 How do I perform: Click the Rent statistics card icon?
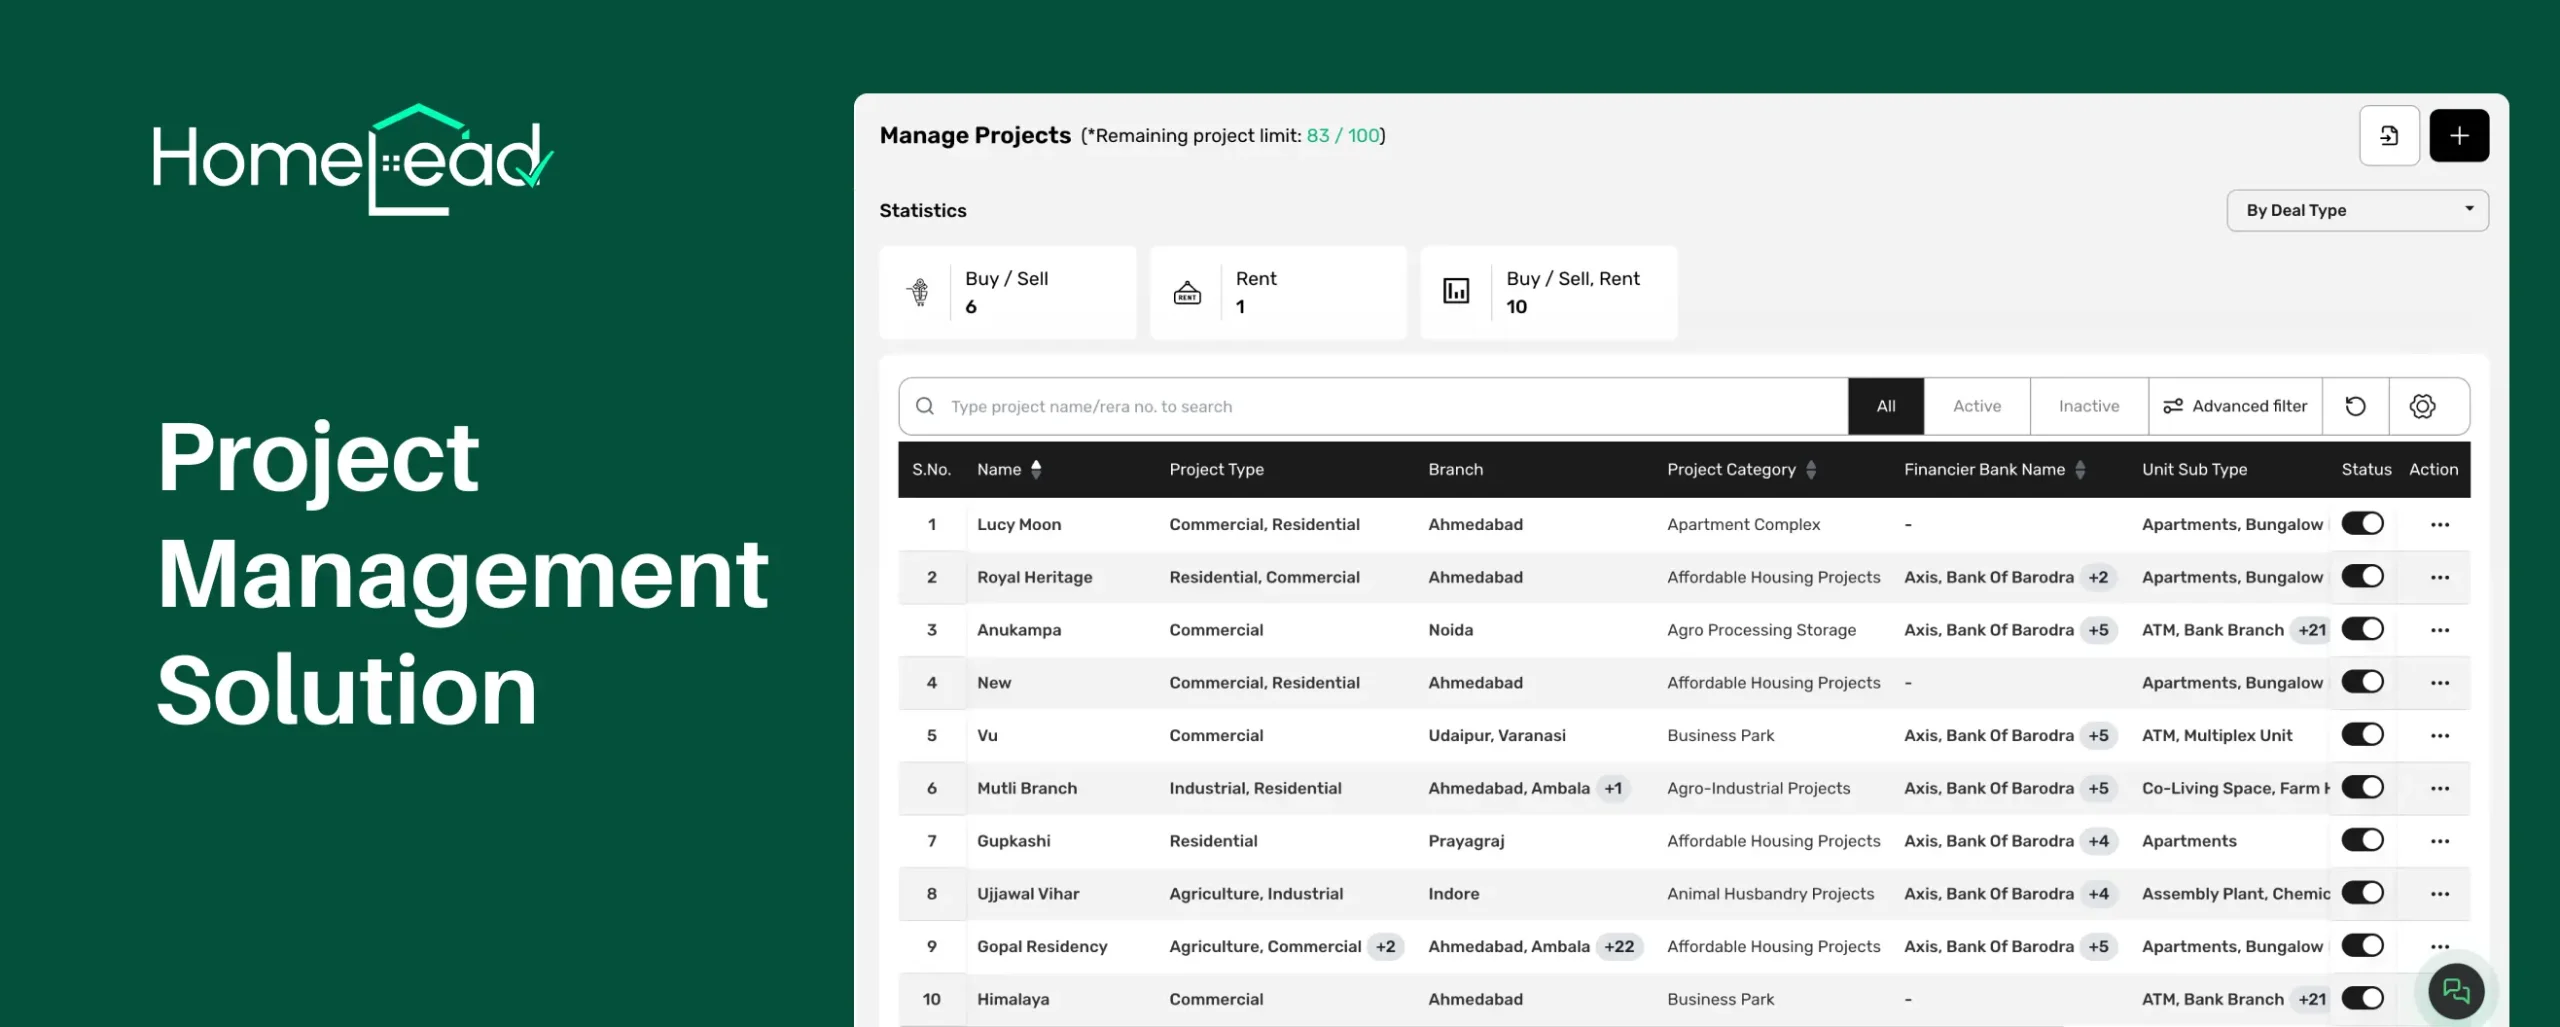(1189, 292)
